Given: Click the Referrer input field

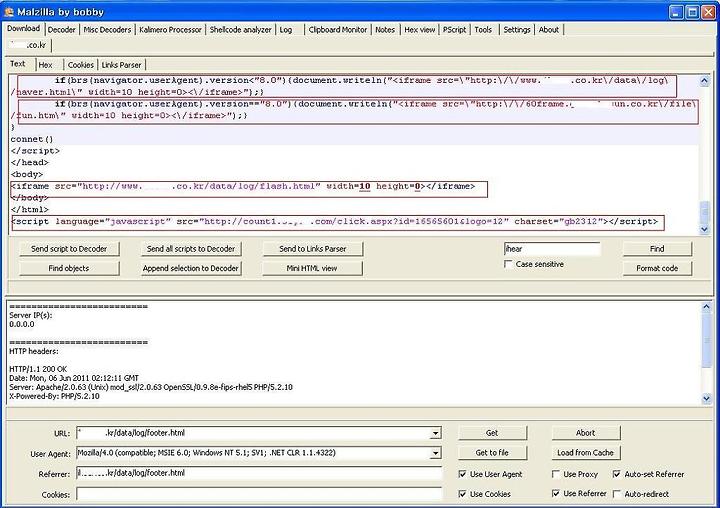Looking at the screenshot, I should click(x=259, y=473).
